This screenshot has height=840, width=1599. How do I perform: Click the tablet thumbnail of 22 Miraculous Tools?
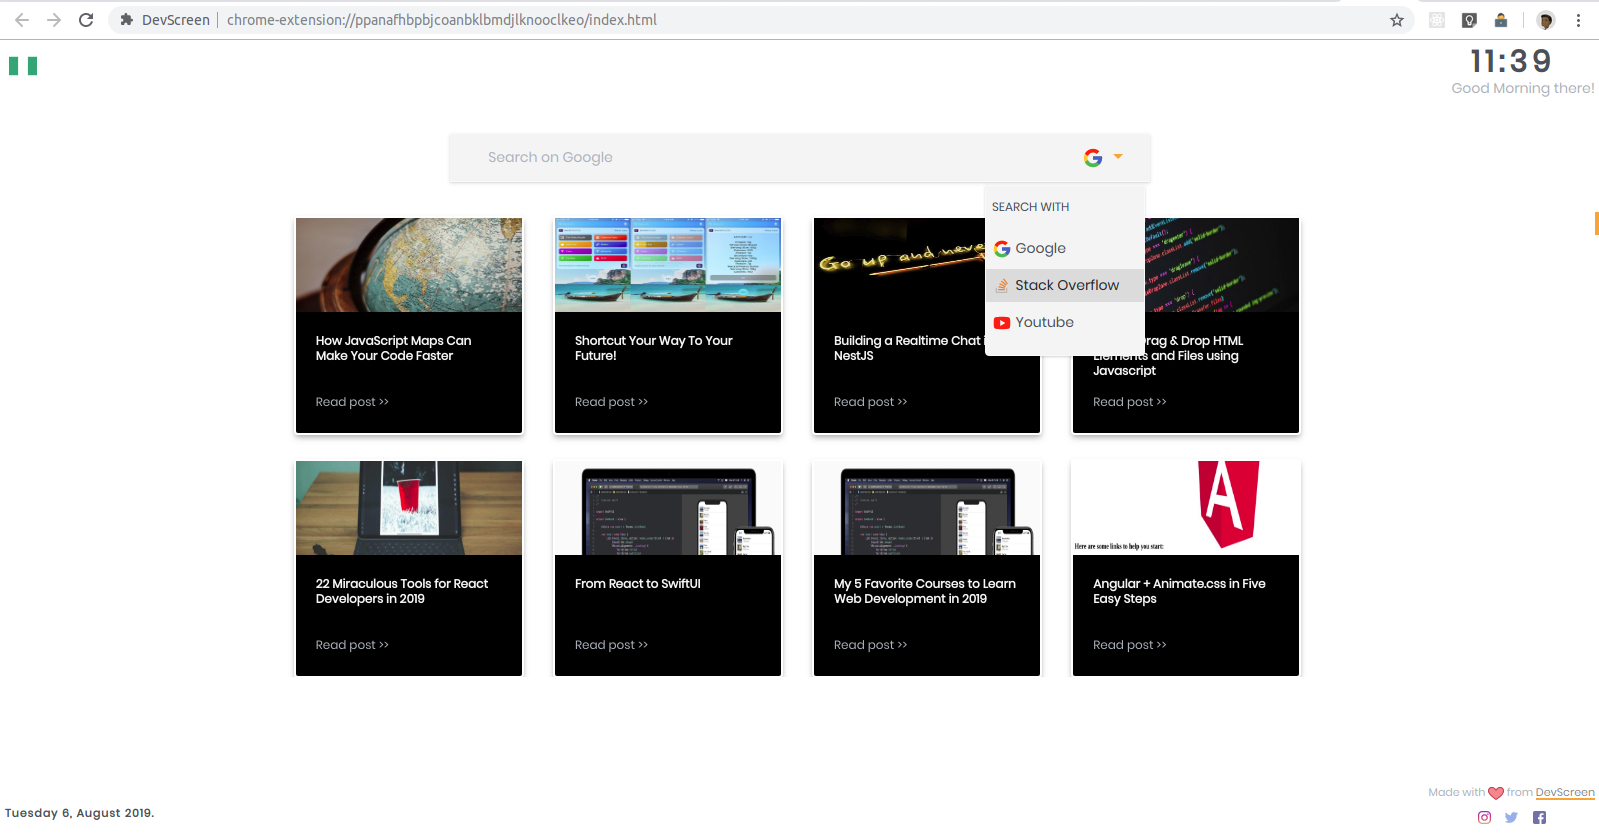pyautogui.click(x=409, y=508)
